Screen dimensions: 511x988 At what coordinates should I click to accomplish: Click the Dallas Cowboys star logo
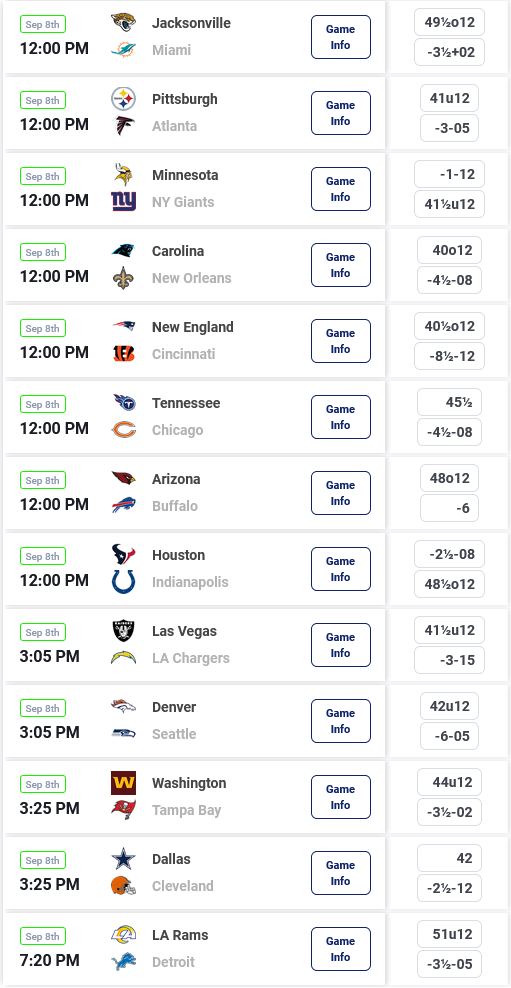pos(123,859)
